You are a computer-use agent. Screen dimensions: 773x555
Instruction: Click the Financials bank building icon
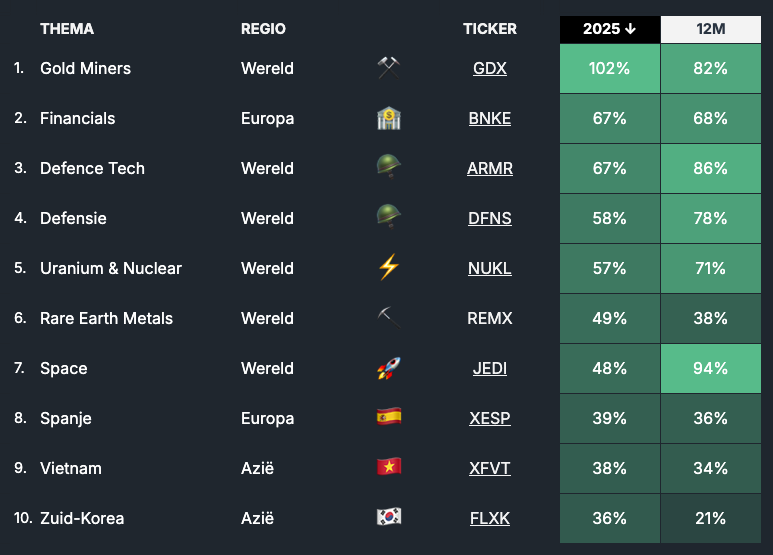[388, 118]
